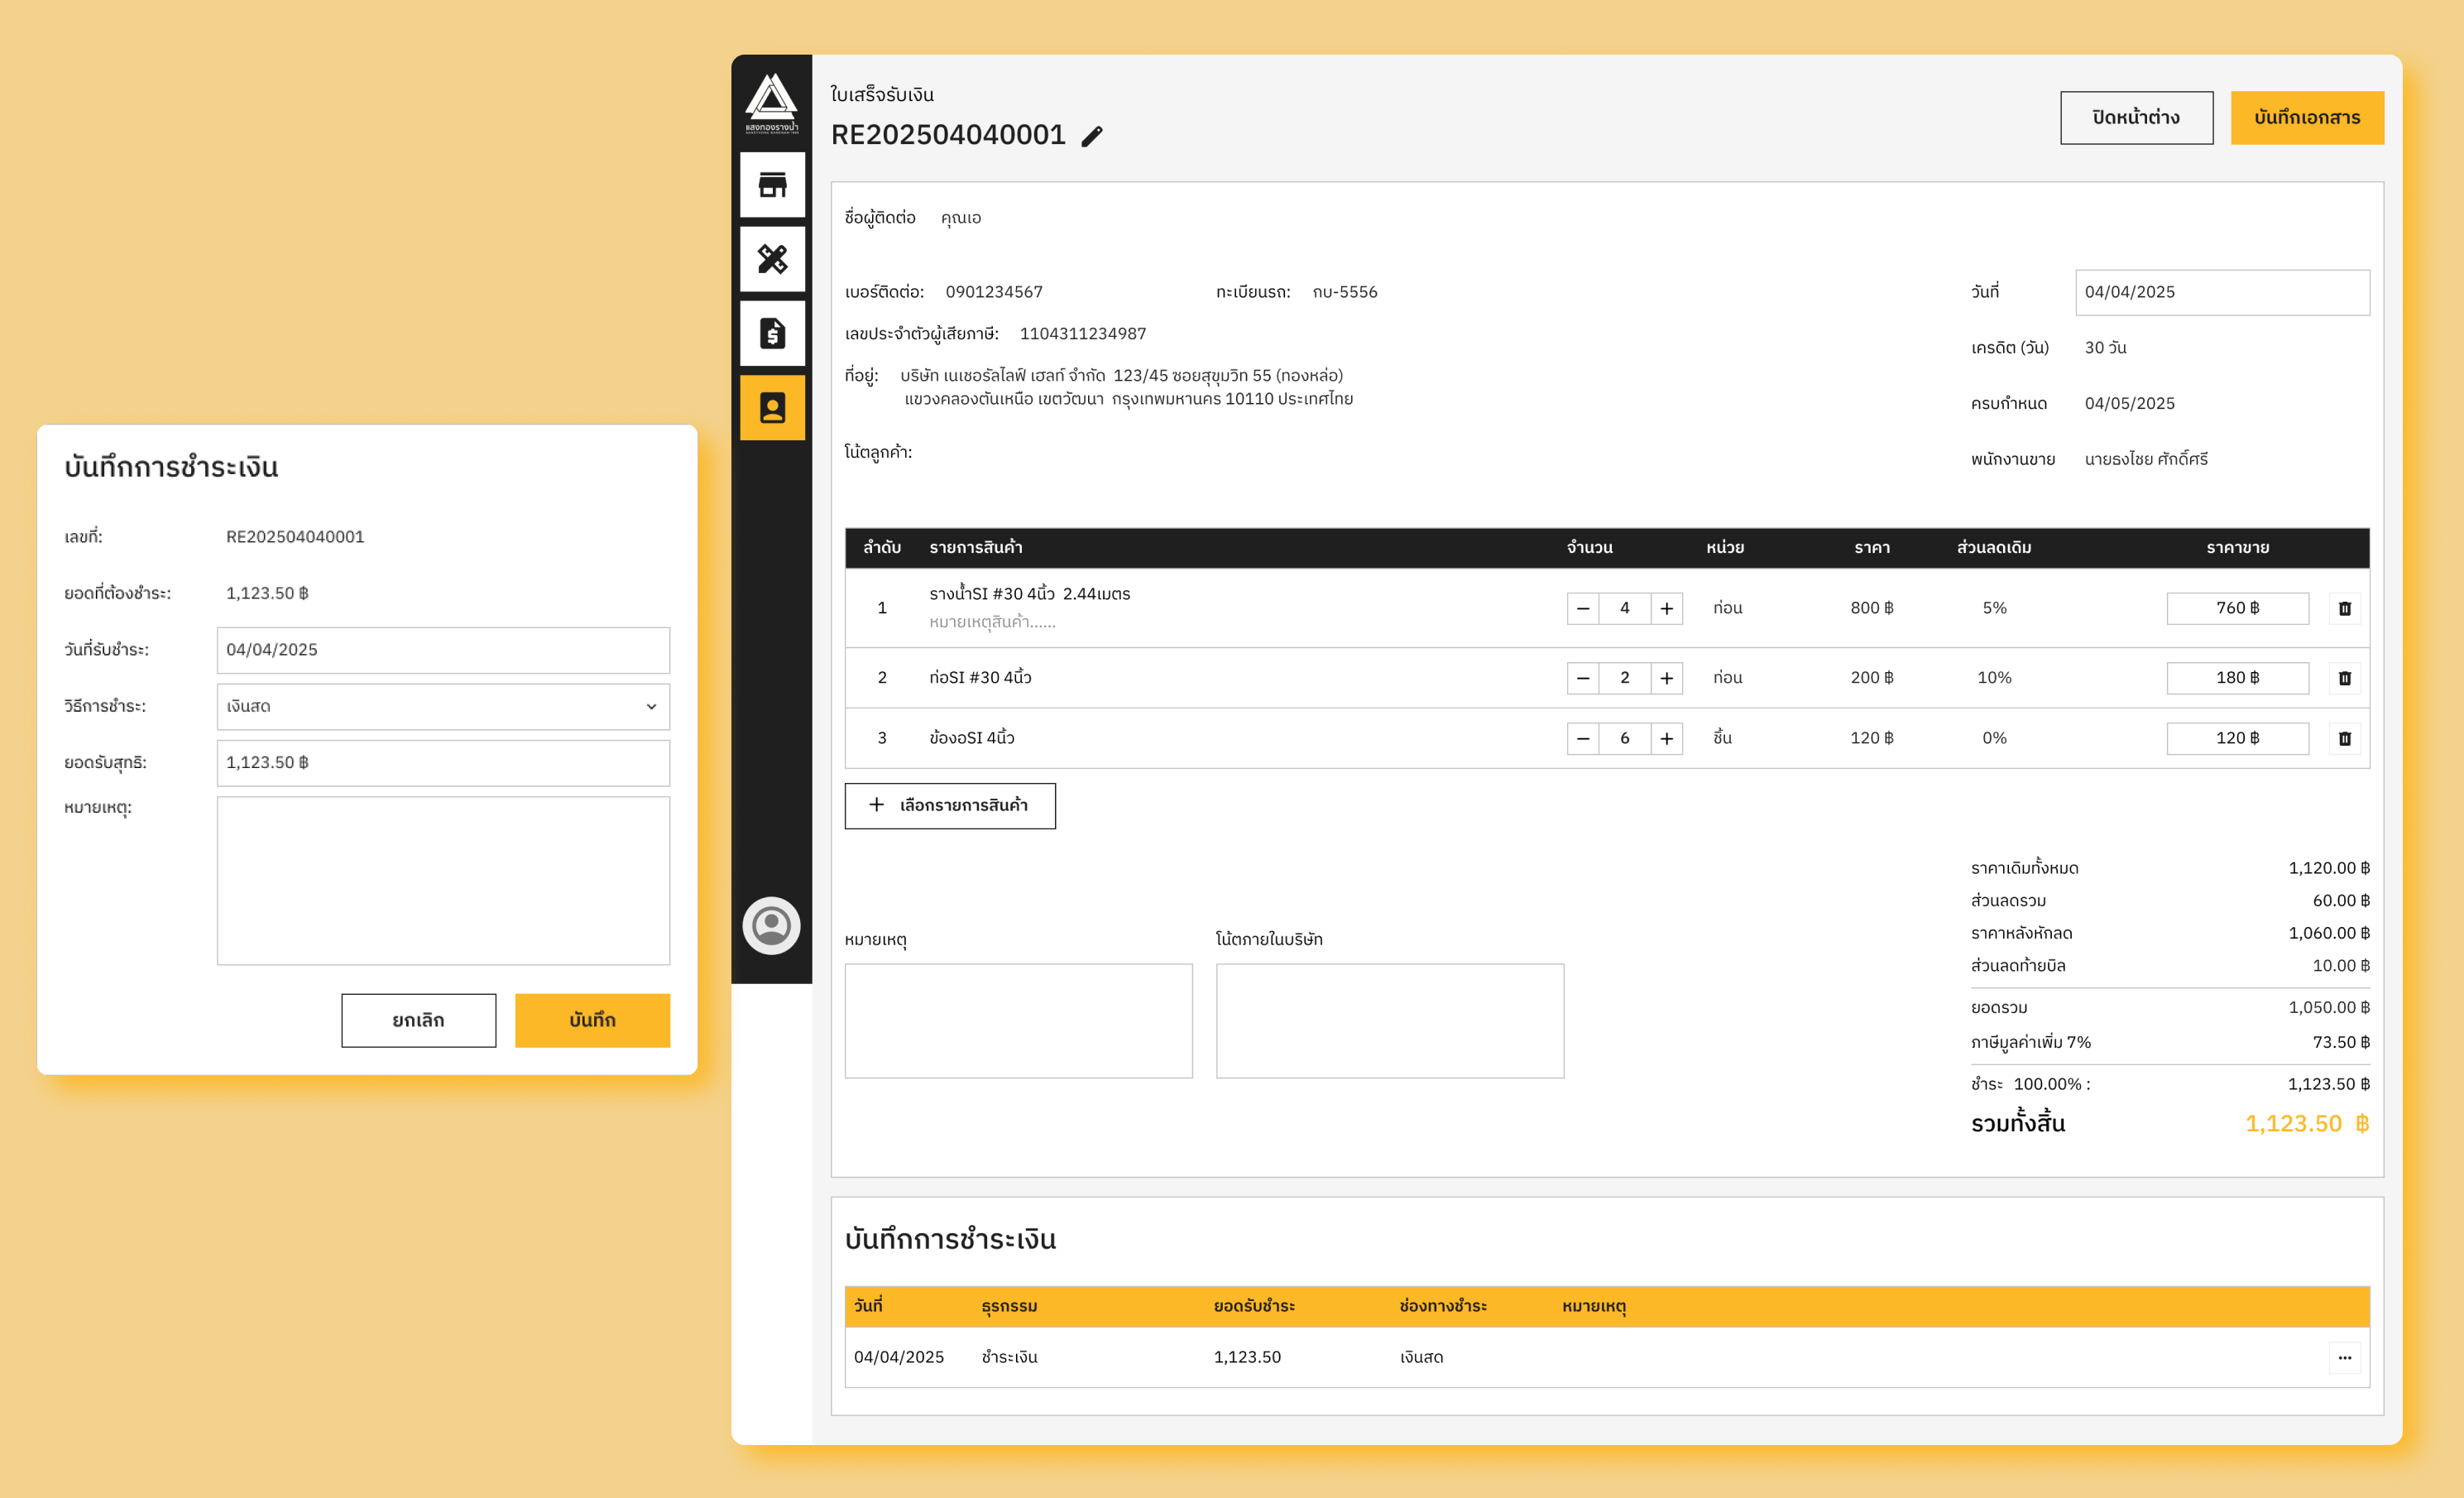Open the contacts panel from the sidebar
This screenshot has width=2464, height=1498.
[772, 408]
